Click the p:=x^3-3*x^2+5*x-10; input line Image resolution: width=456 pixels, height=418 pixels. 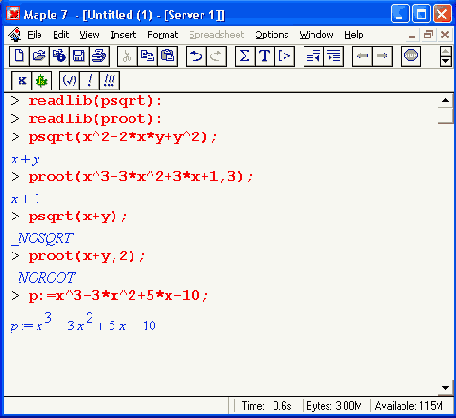click(x=118, y=296)
